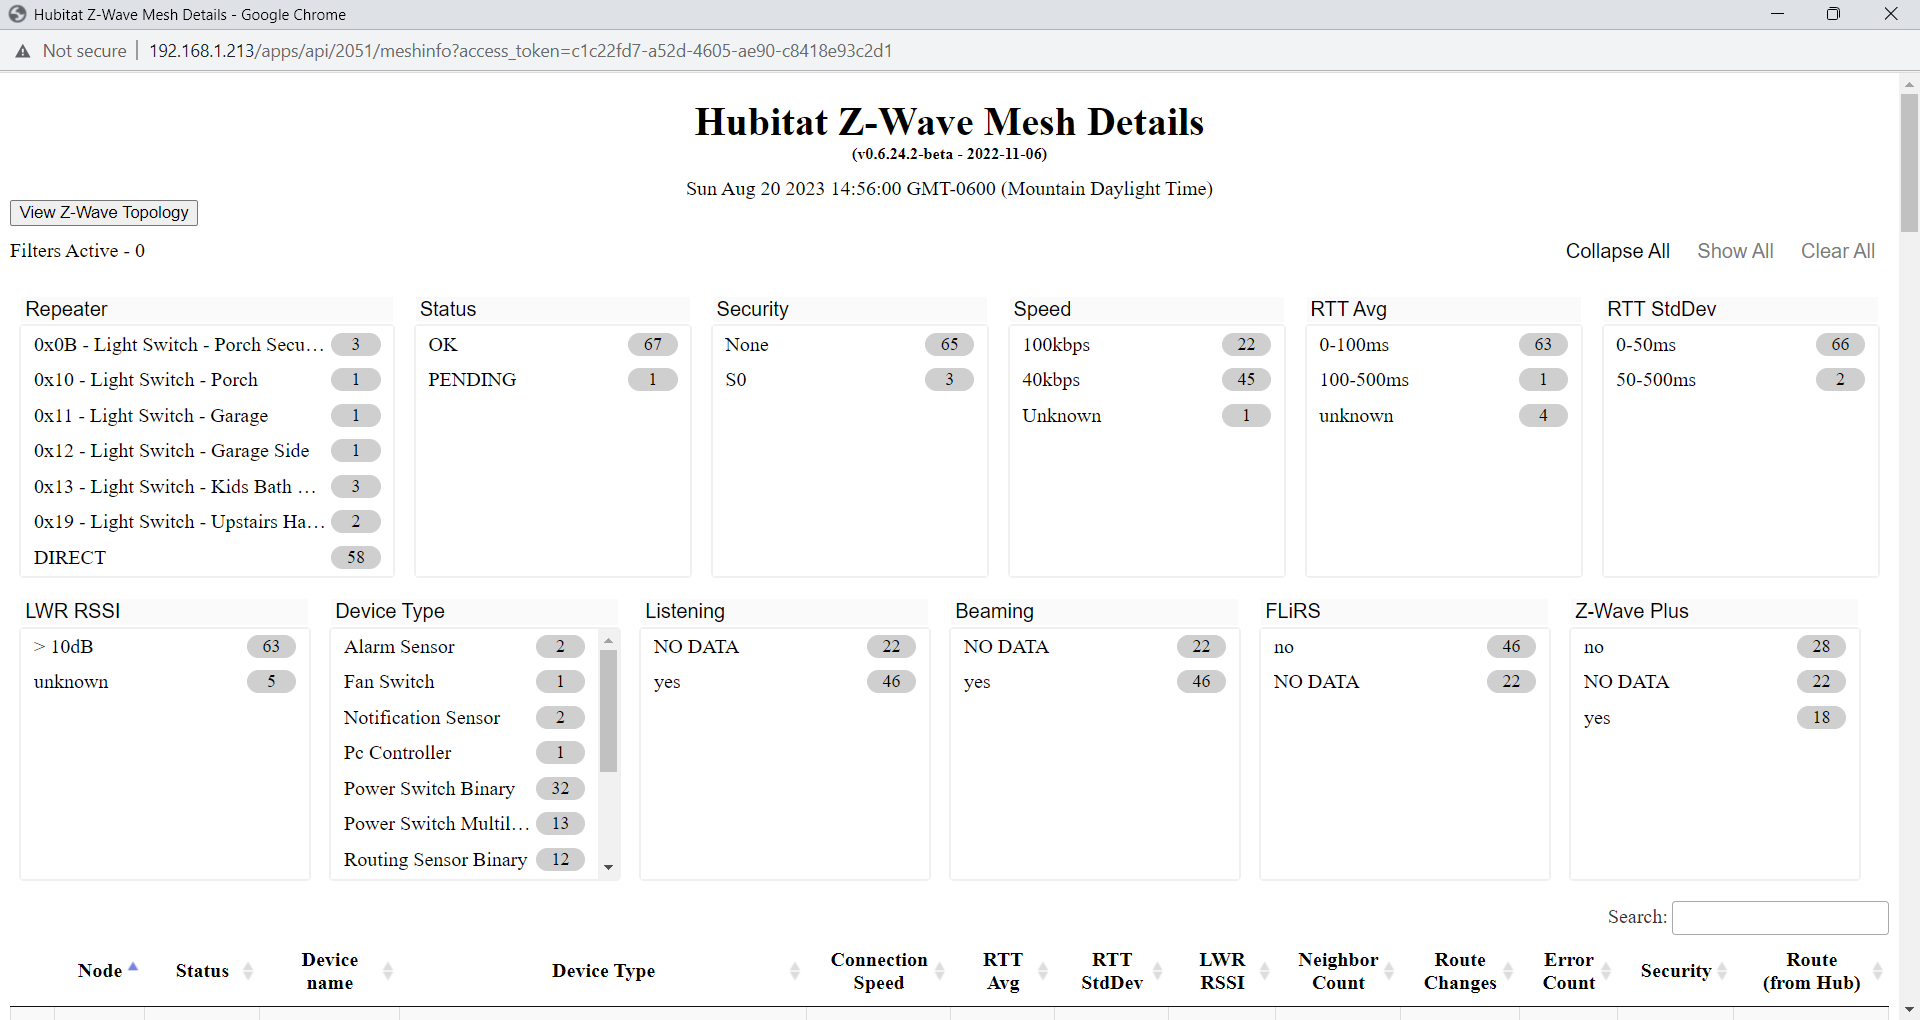
Task: Filter Z-Wave Plus by yes
Action: point(1714,717)
